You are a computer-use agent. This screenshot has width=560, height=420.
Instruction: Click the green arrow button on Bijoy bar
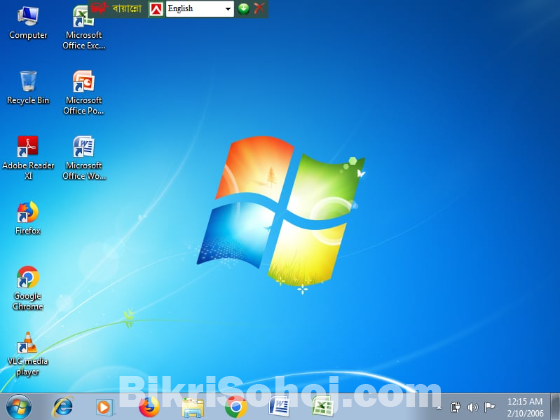244,8
